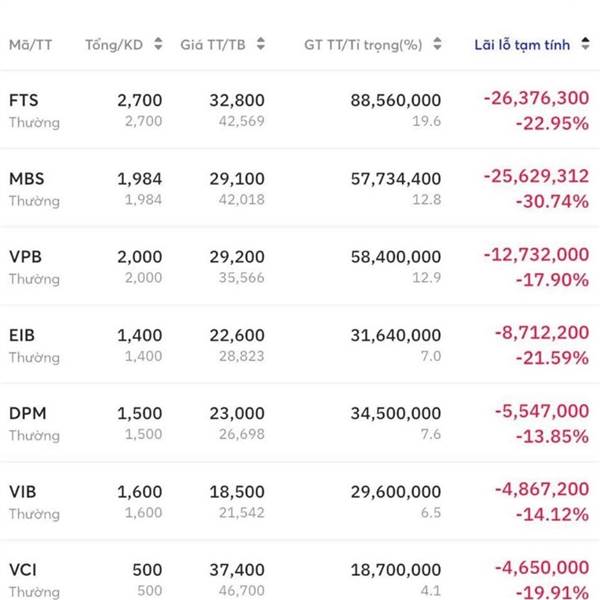This screenshot has width=600, height=600.
Task: Open the VPB stock ticker
Action: (25, 257)
